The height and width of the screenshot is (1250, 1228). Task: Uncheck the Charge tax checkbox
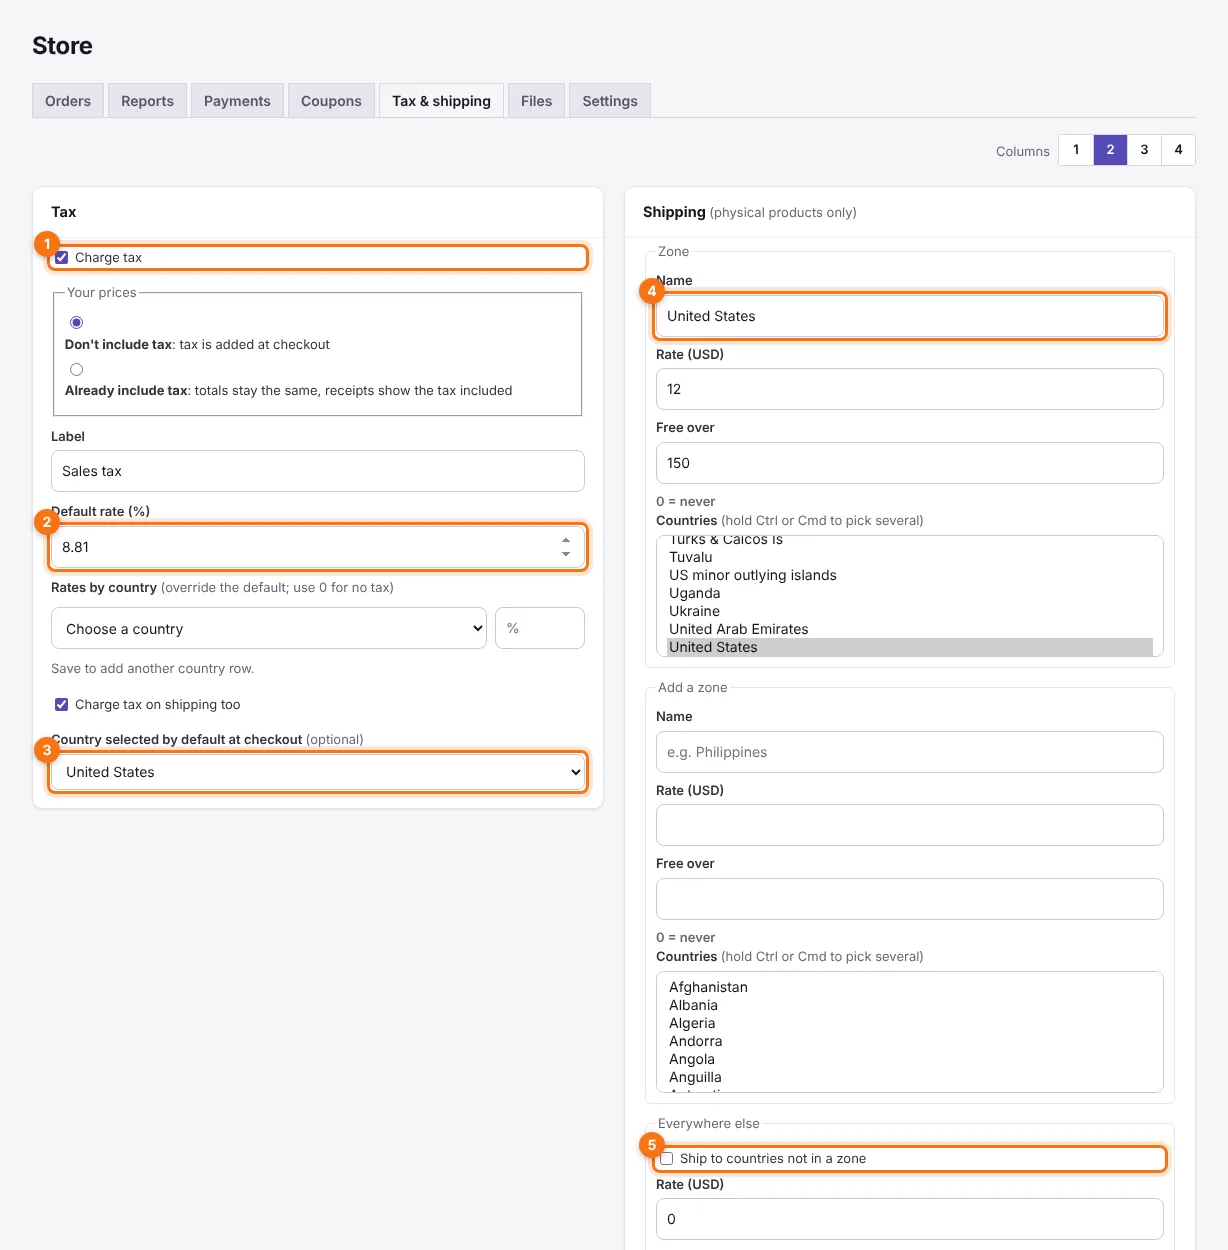(x=62, y=258)
